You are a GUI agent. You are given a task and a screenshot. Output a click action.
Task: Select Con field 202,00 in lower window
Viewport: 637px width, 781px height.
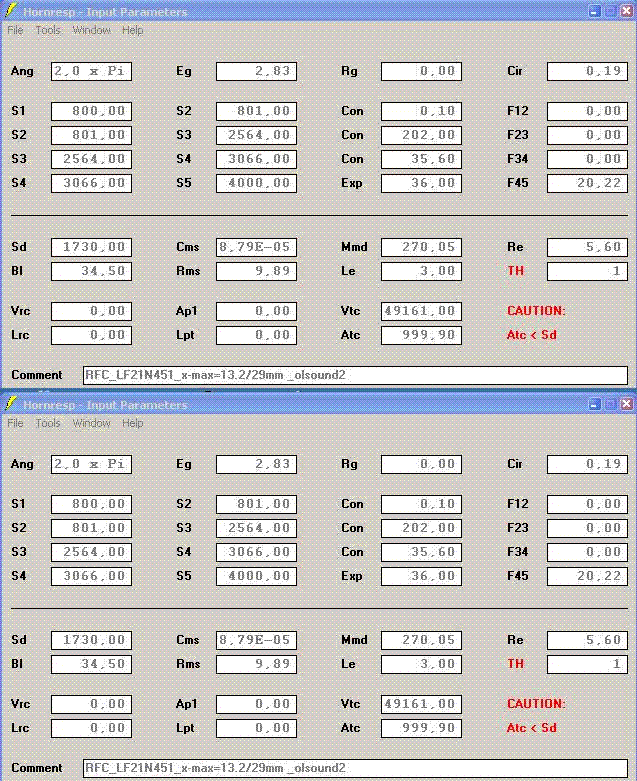pyautogui.click(x=421, y=528)
